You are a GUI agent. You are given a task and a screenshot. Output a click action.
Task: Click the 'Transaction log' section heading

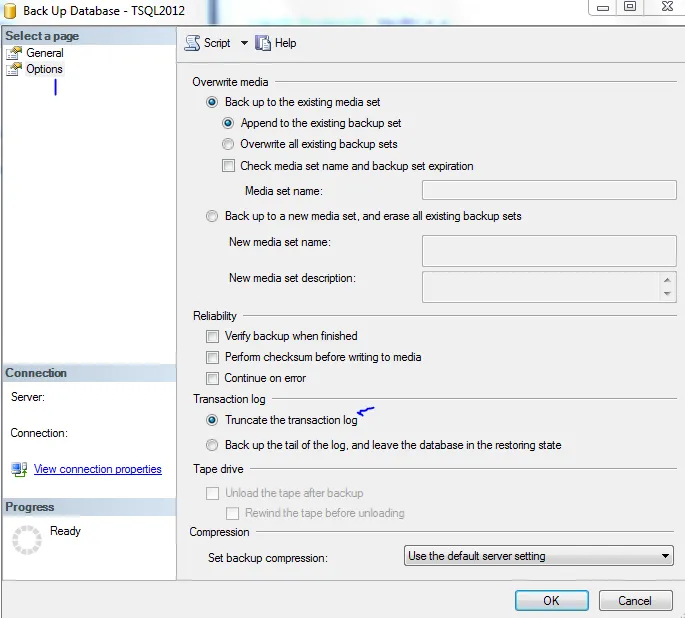(229, 399)
